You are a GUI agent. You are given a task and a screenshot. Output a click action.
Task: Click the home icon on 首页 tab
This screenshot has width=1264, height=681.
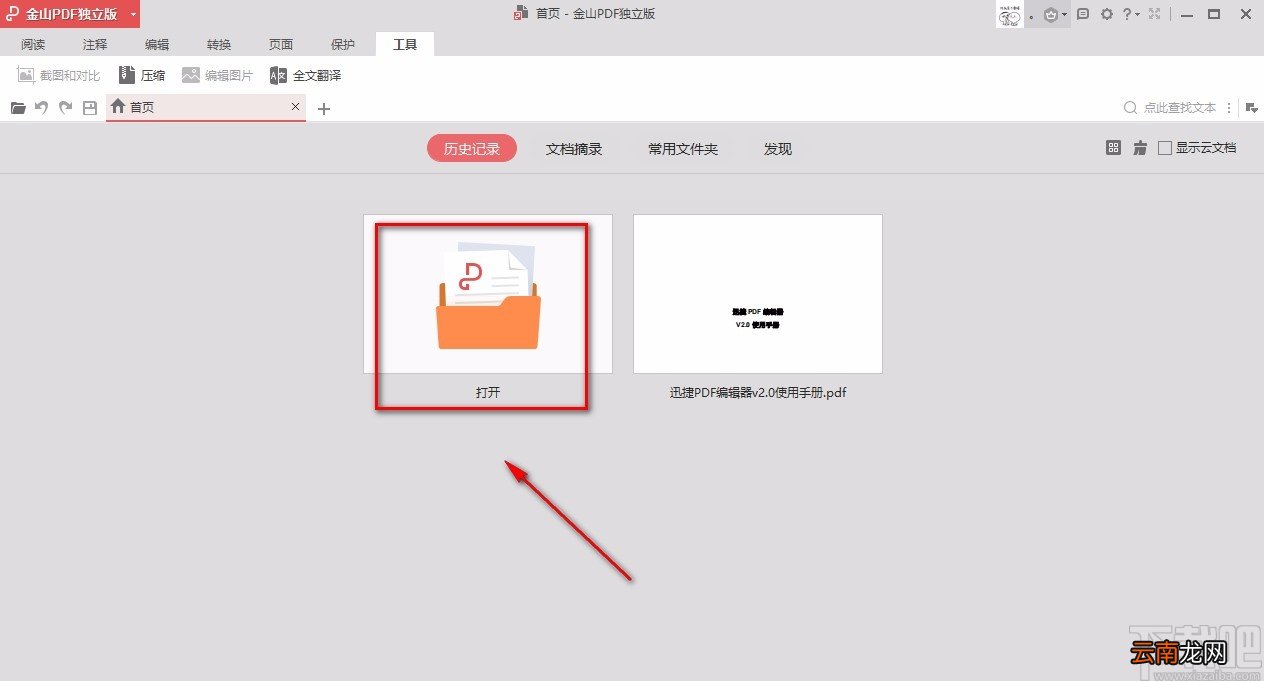[x=118, y=106]
